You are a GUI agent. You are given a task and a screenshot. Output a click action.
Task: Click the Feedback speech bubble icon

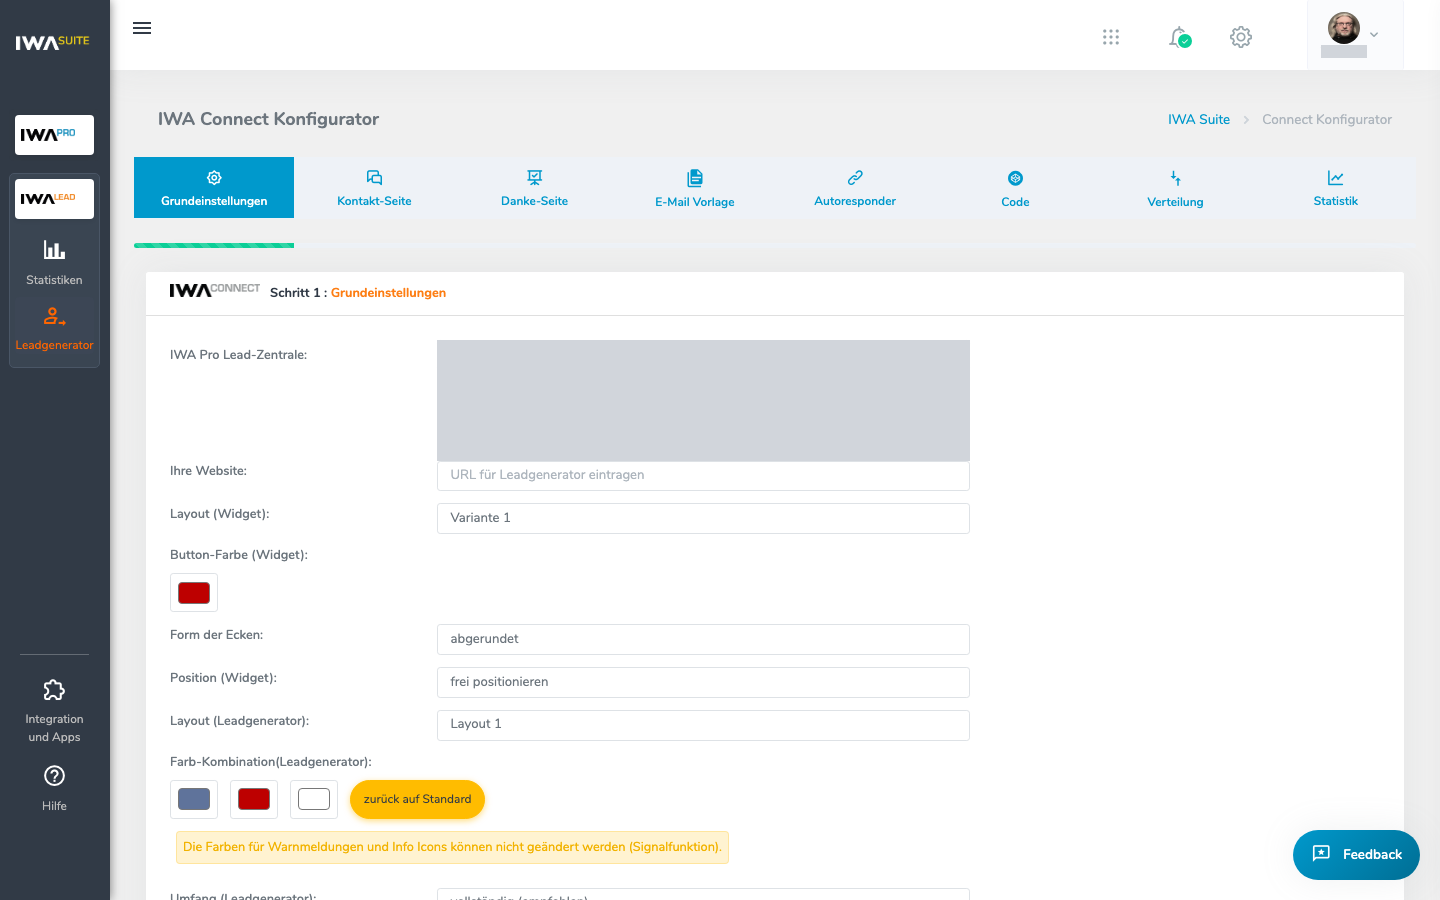pyautogui.click(x=1321, y=854)
